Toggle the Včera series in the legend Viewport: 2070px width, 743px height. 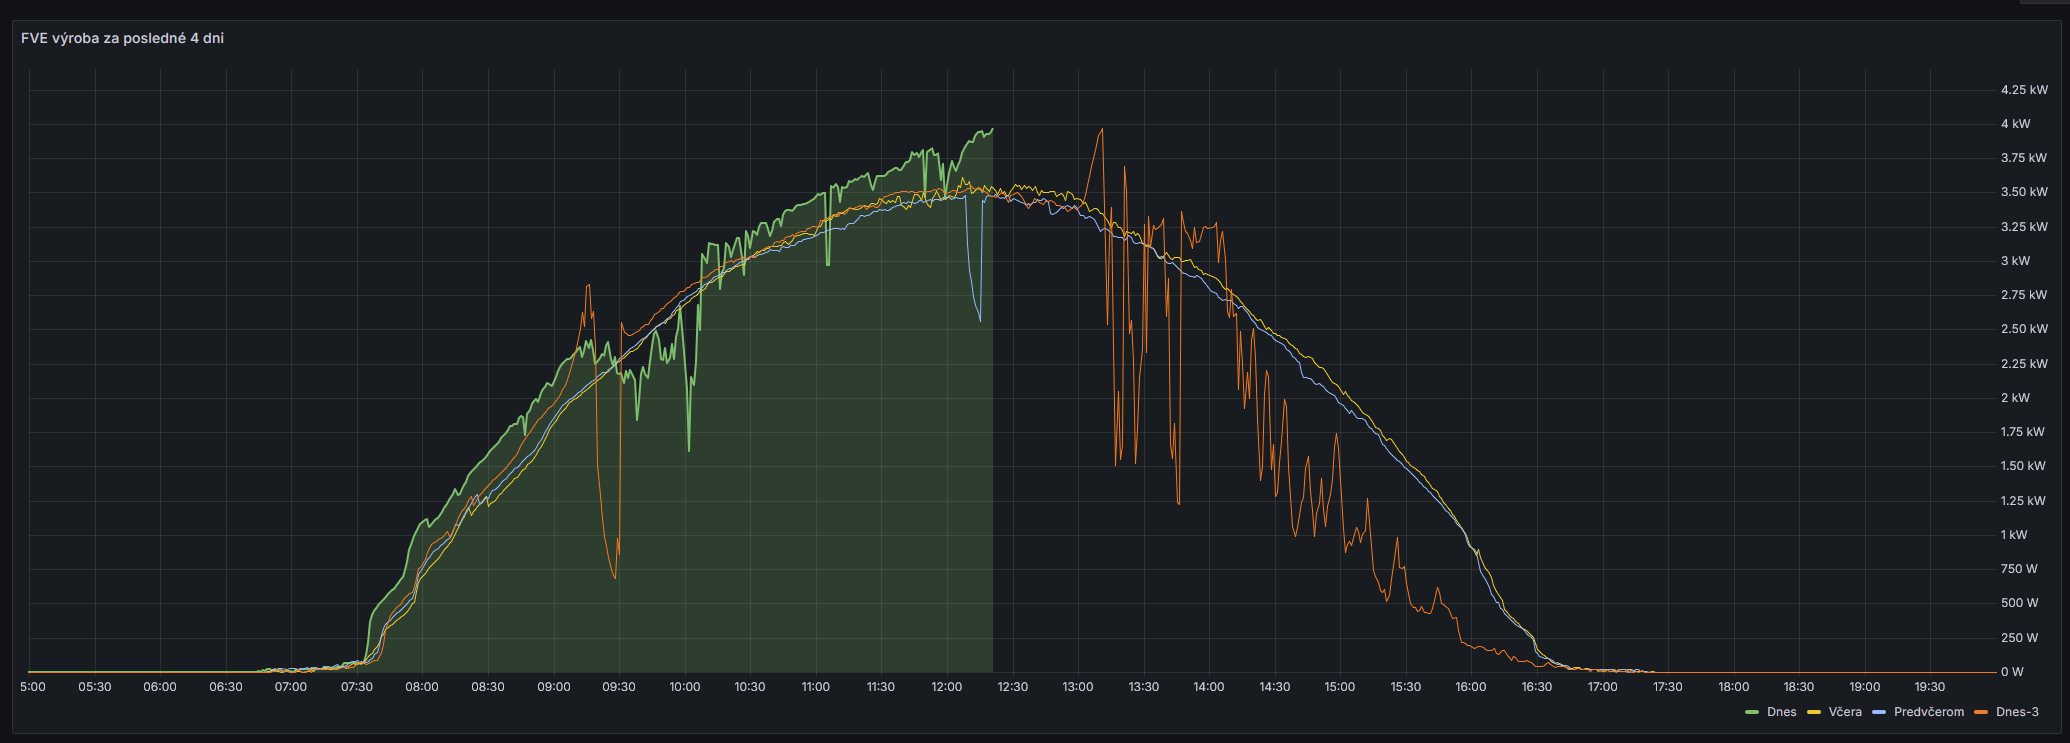point(1845,712)
